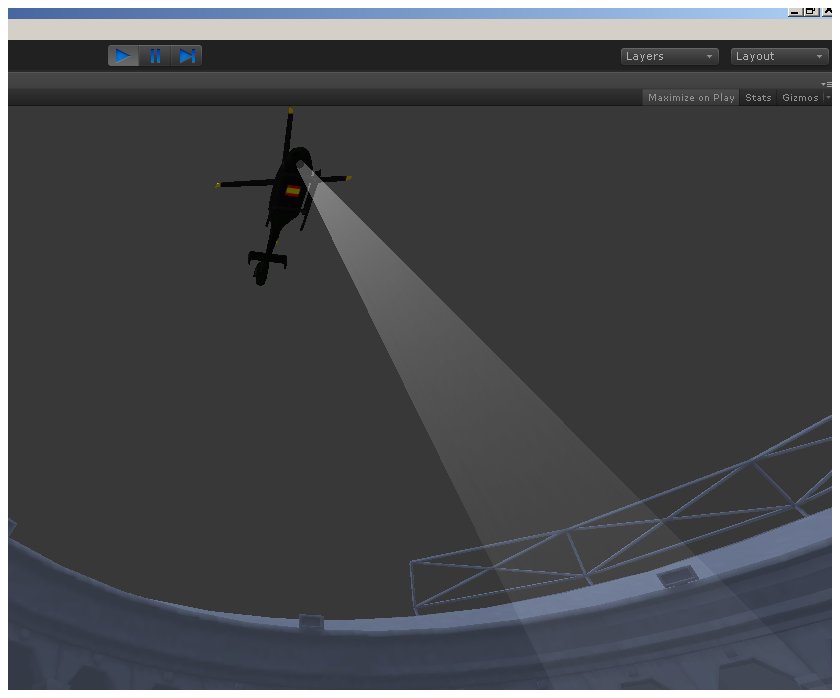This screenshot has height=698, width=840.
Task: Minimize the Unity window
Action: (794, 12)
